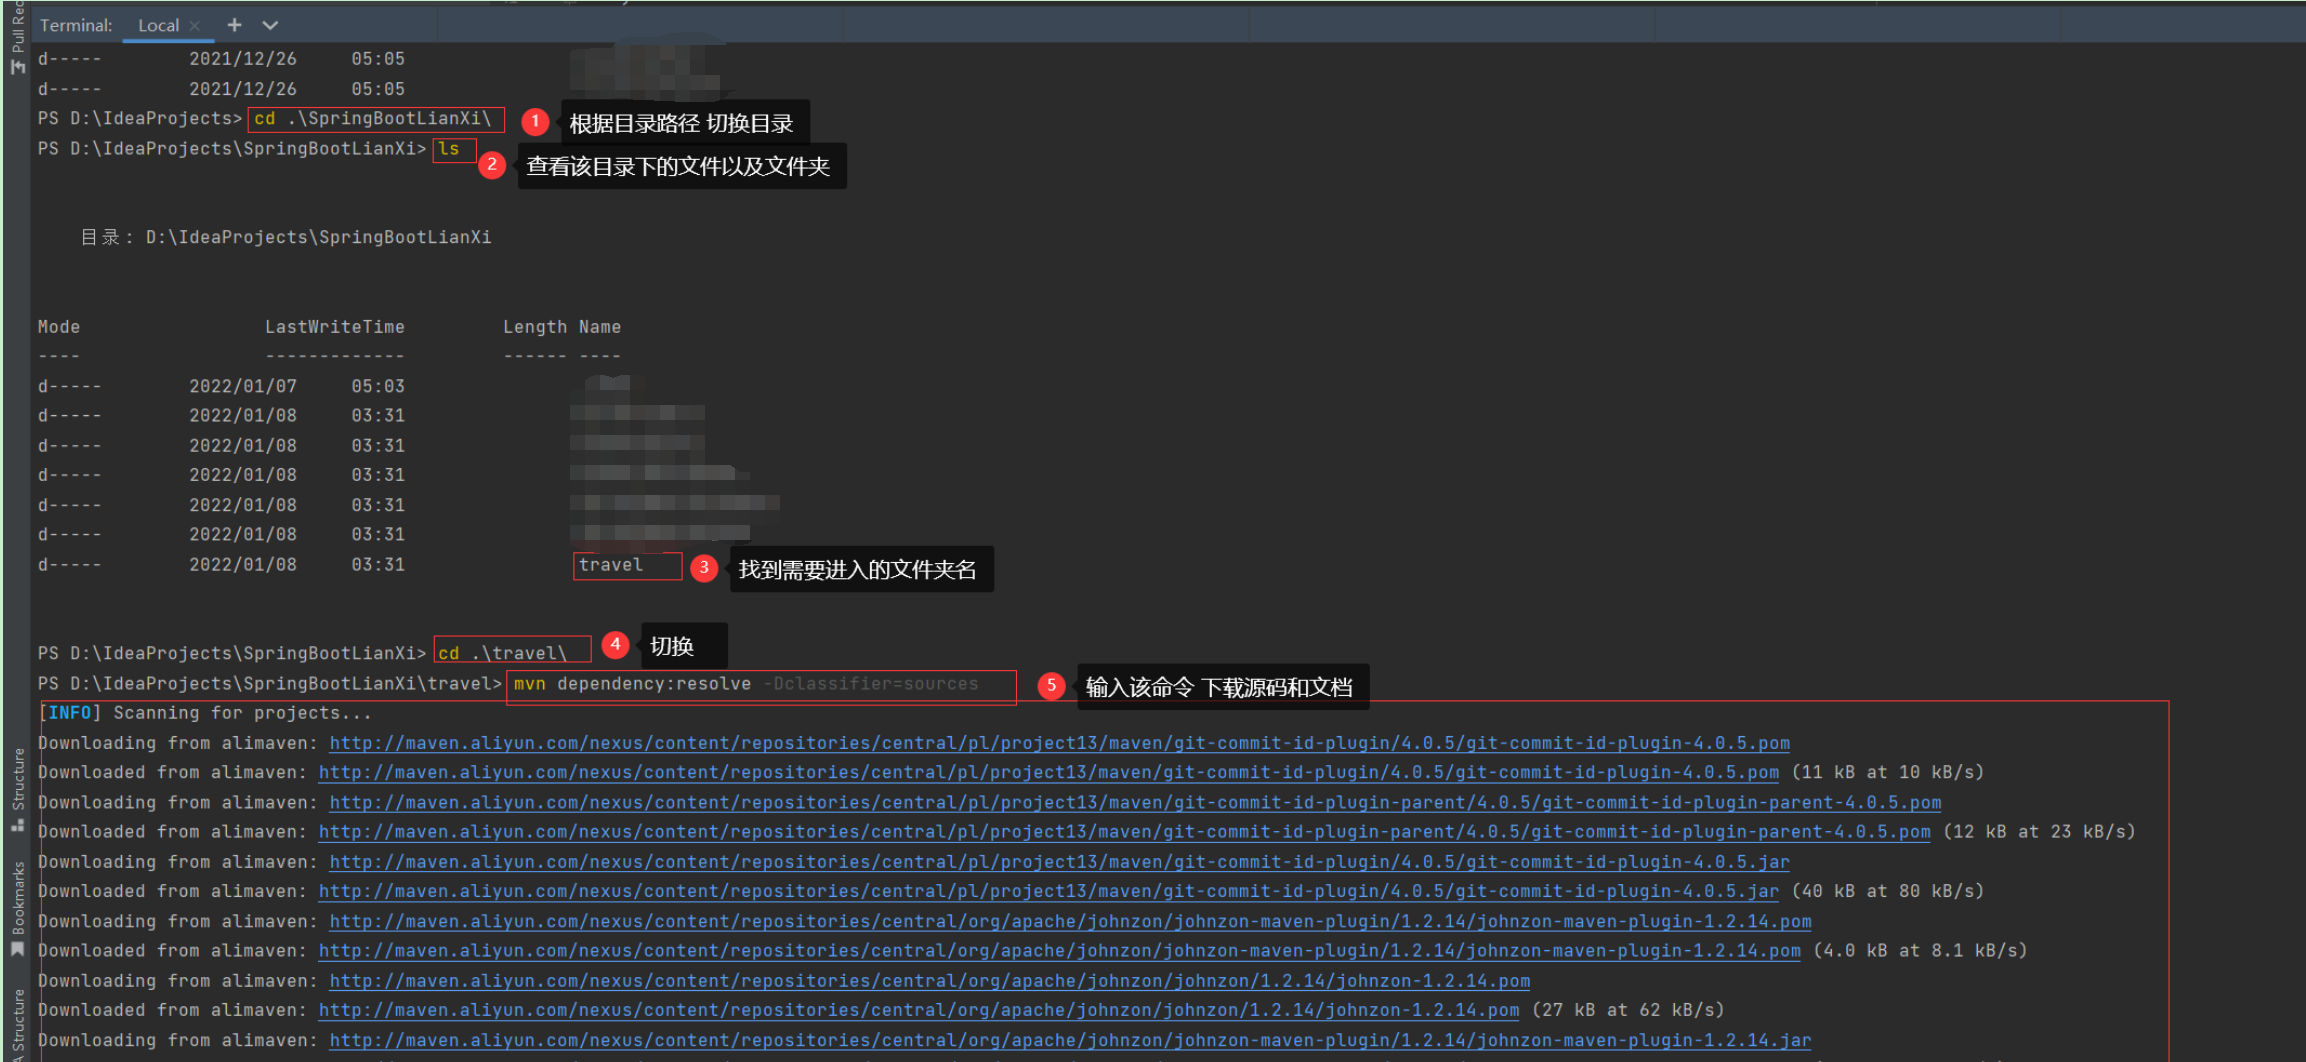Click the 'ls' command text
This screenshot has height=1062, width=2306.
449,148
